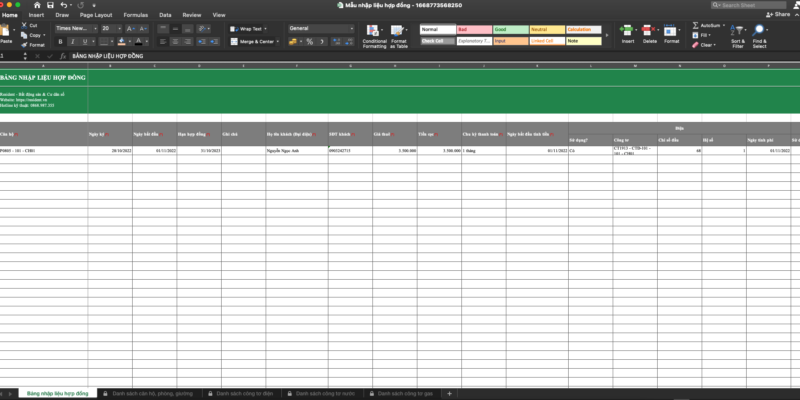Open the Page Layout ribbon tab
This screenshot has height=400, width=800.
tap(96, 16)
